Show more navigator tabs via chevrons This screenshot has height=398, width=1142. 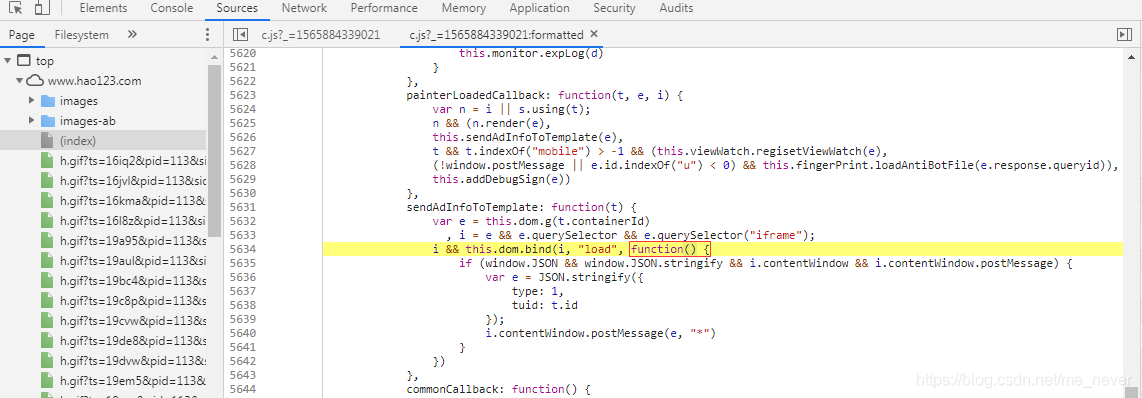[x=132, y=34]
